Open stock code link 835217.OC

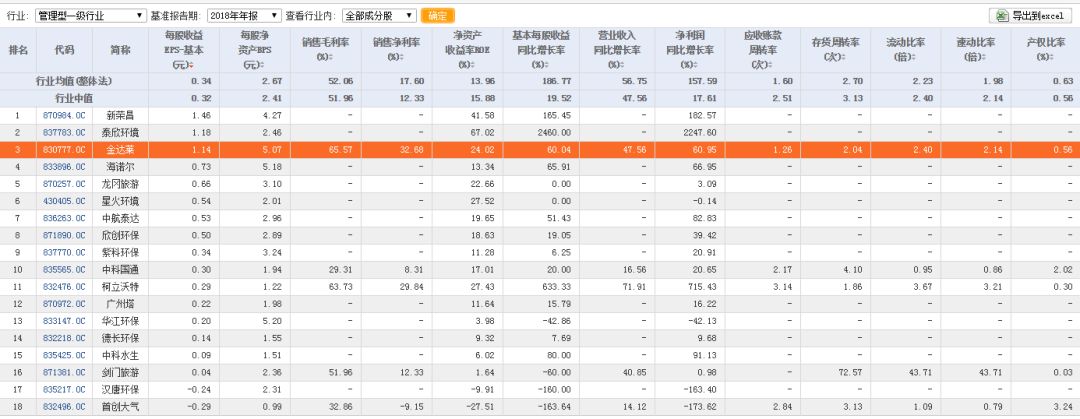(x=64, y=390)
